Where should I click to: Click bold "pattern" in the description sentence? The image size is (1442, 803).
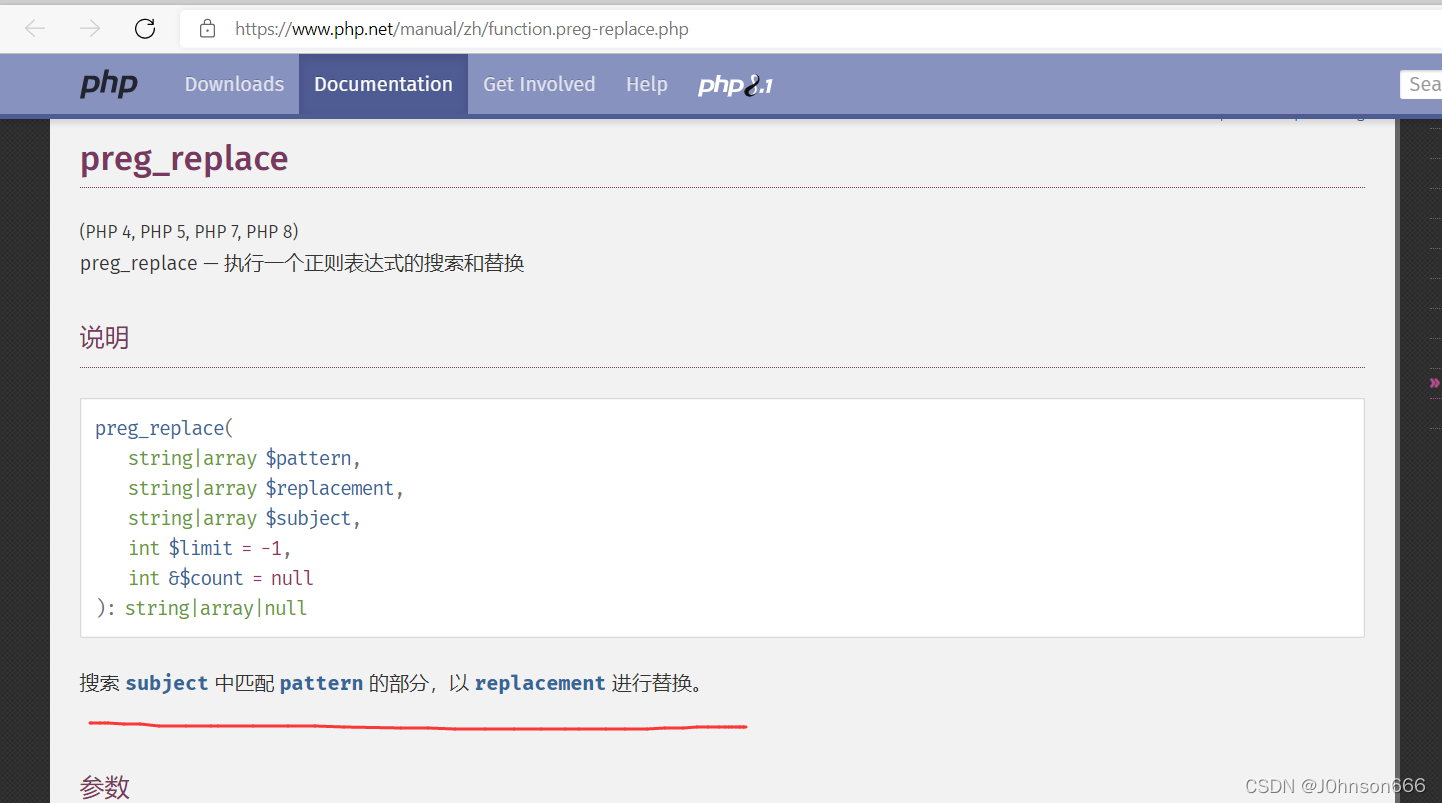(321, 683)
